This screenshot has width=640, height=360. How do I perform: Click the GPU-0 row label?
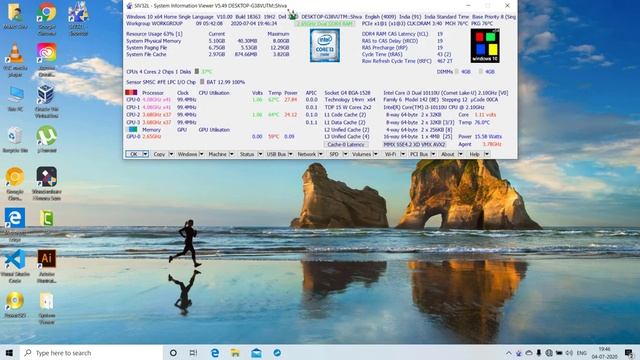tap(133, 136)
